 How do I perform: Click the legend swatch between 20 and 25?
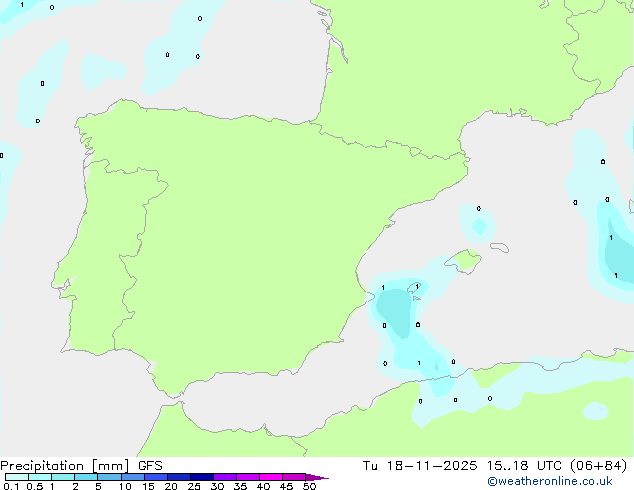point(178,477)
